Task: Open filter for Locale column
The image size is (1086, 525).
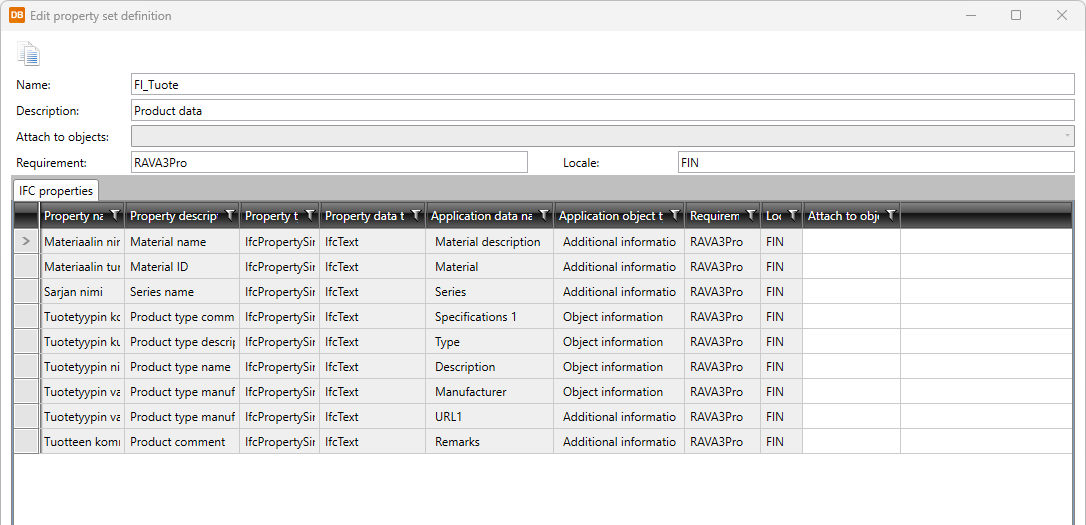Action: (x=793, y=215)
